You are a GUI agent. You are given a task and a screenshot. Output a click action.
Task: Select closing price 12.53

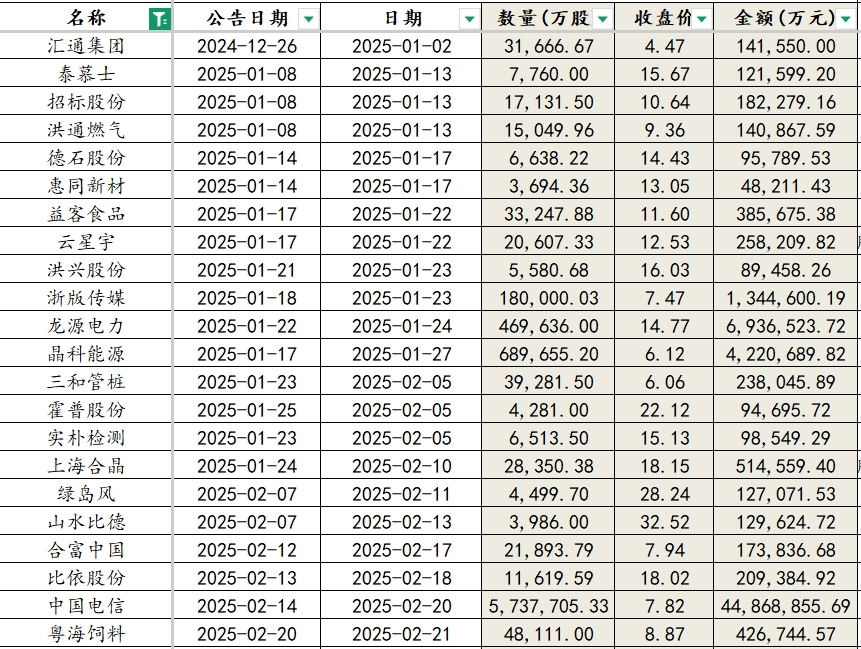click(x=664, y=242)
